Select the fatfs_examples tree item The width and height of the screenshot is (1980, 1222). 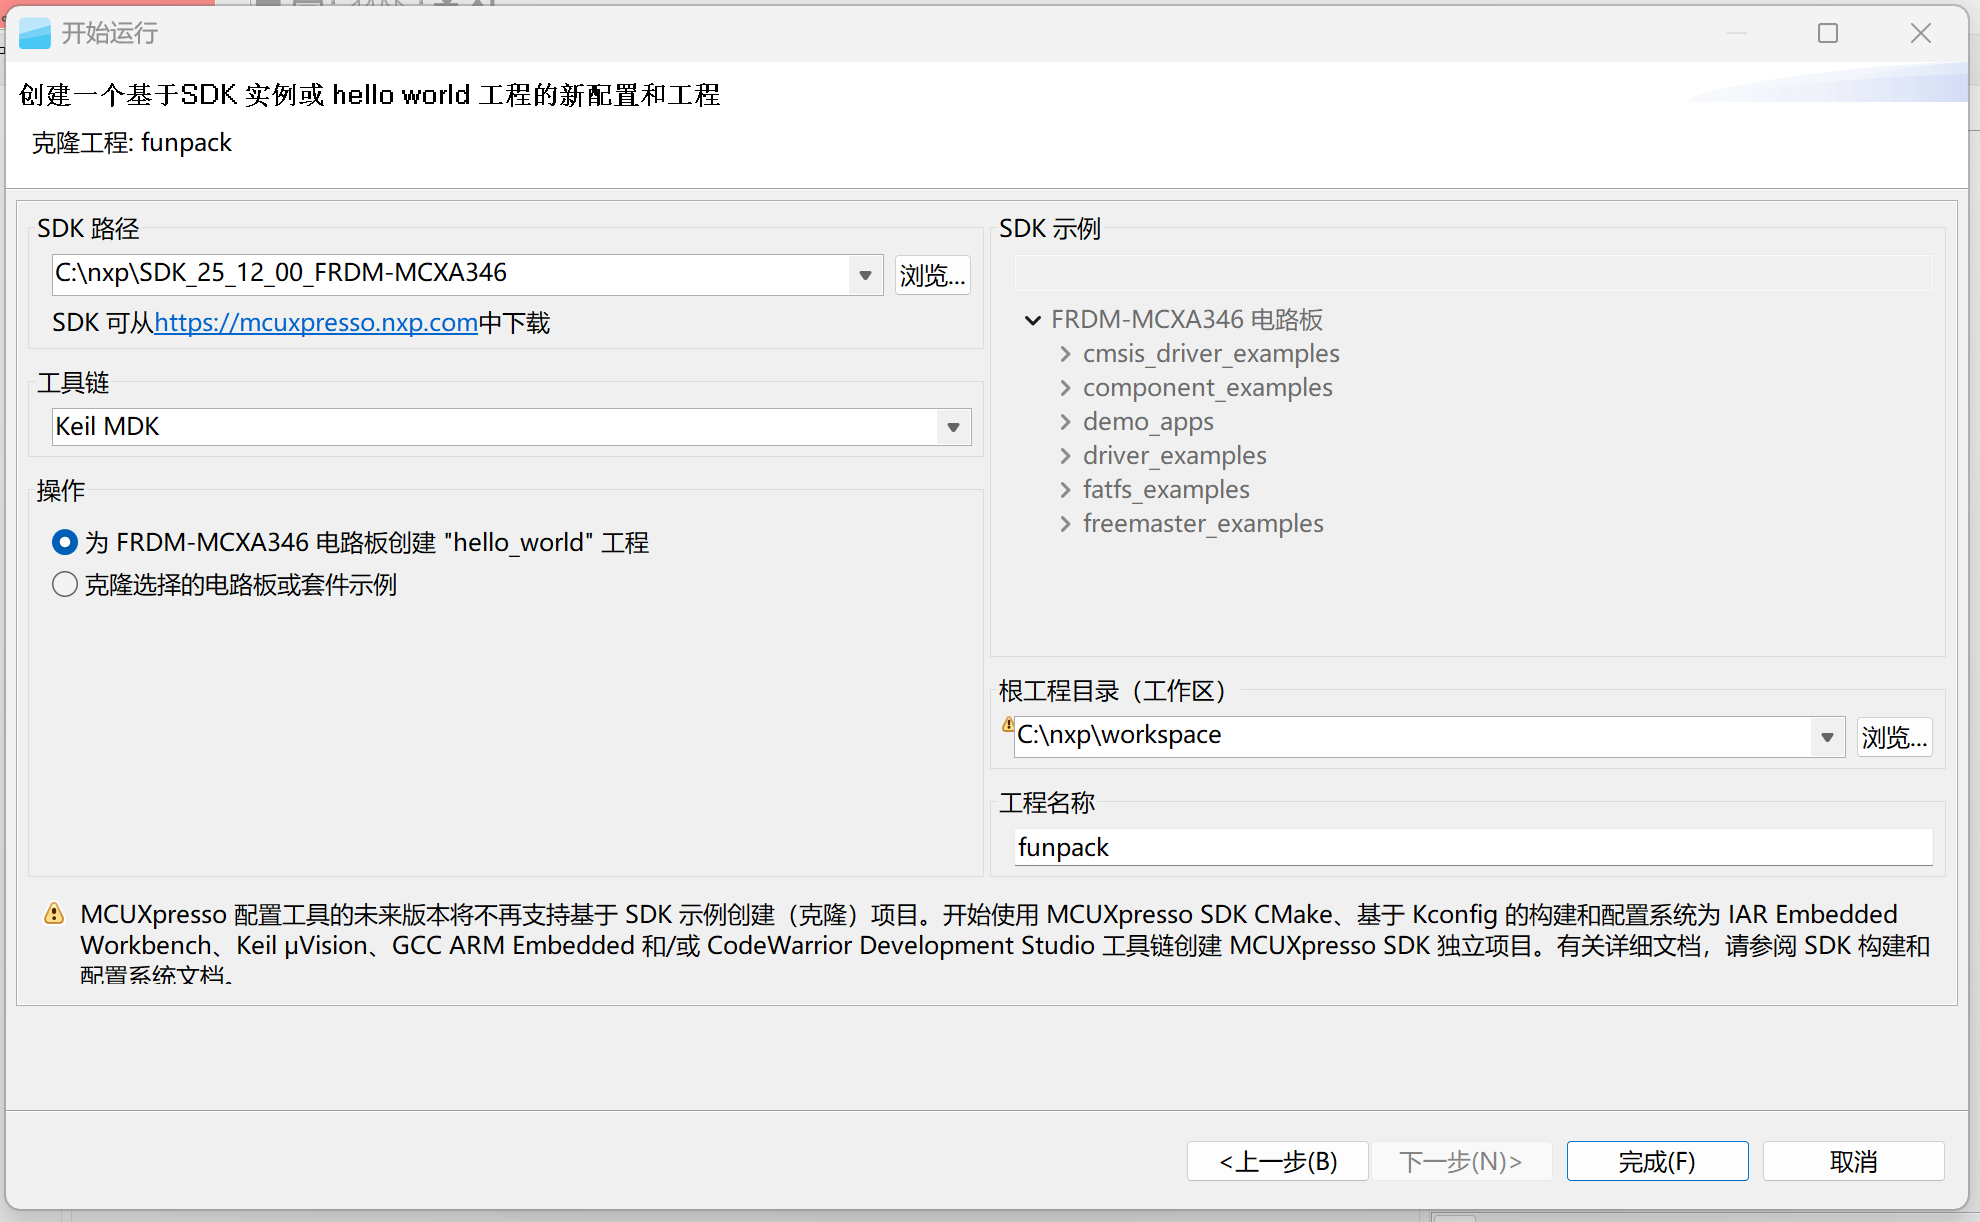1166,489
